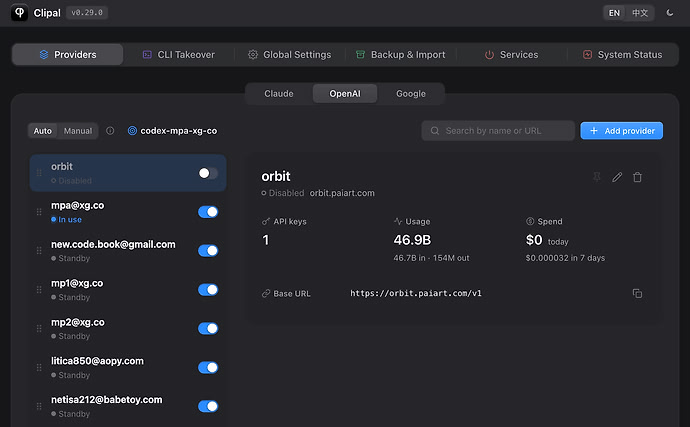Select the netisa212@babetoy.com provider row
Screen dimensions: 690x427
(128, 406)
